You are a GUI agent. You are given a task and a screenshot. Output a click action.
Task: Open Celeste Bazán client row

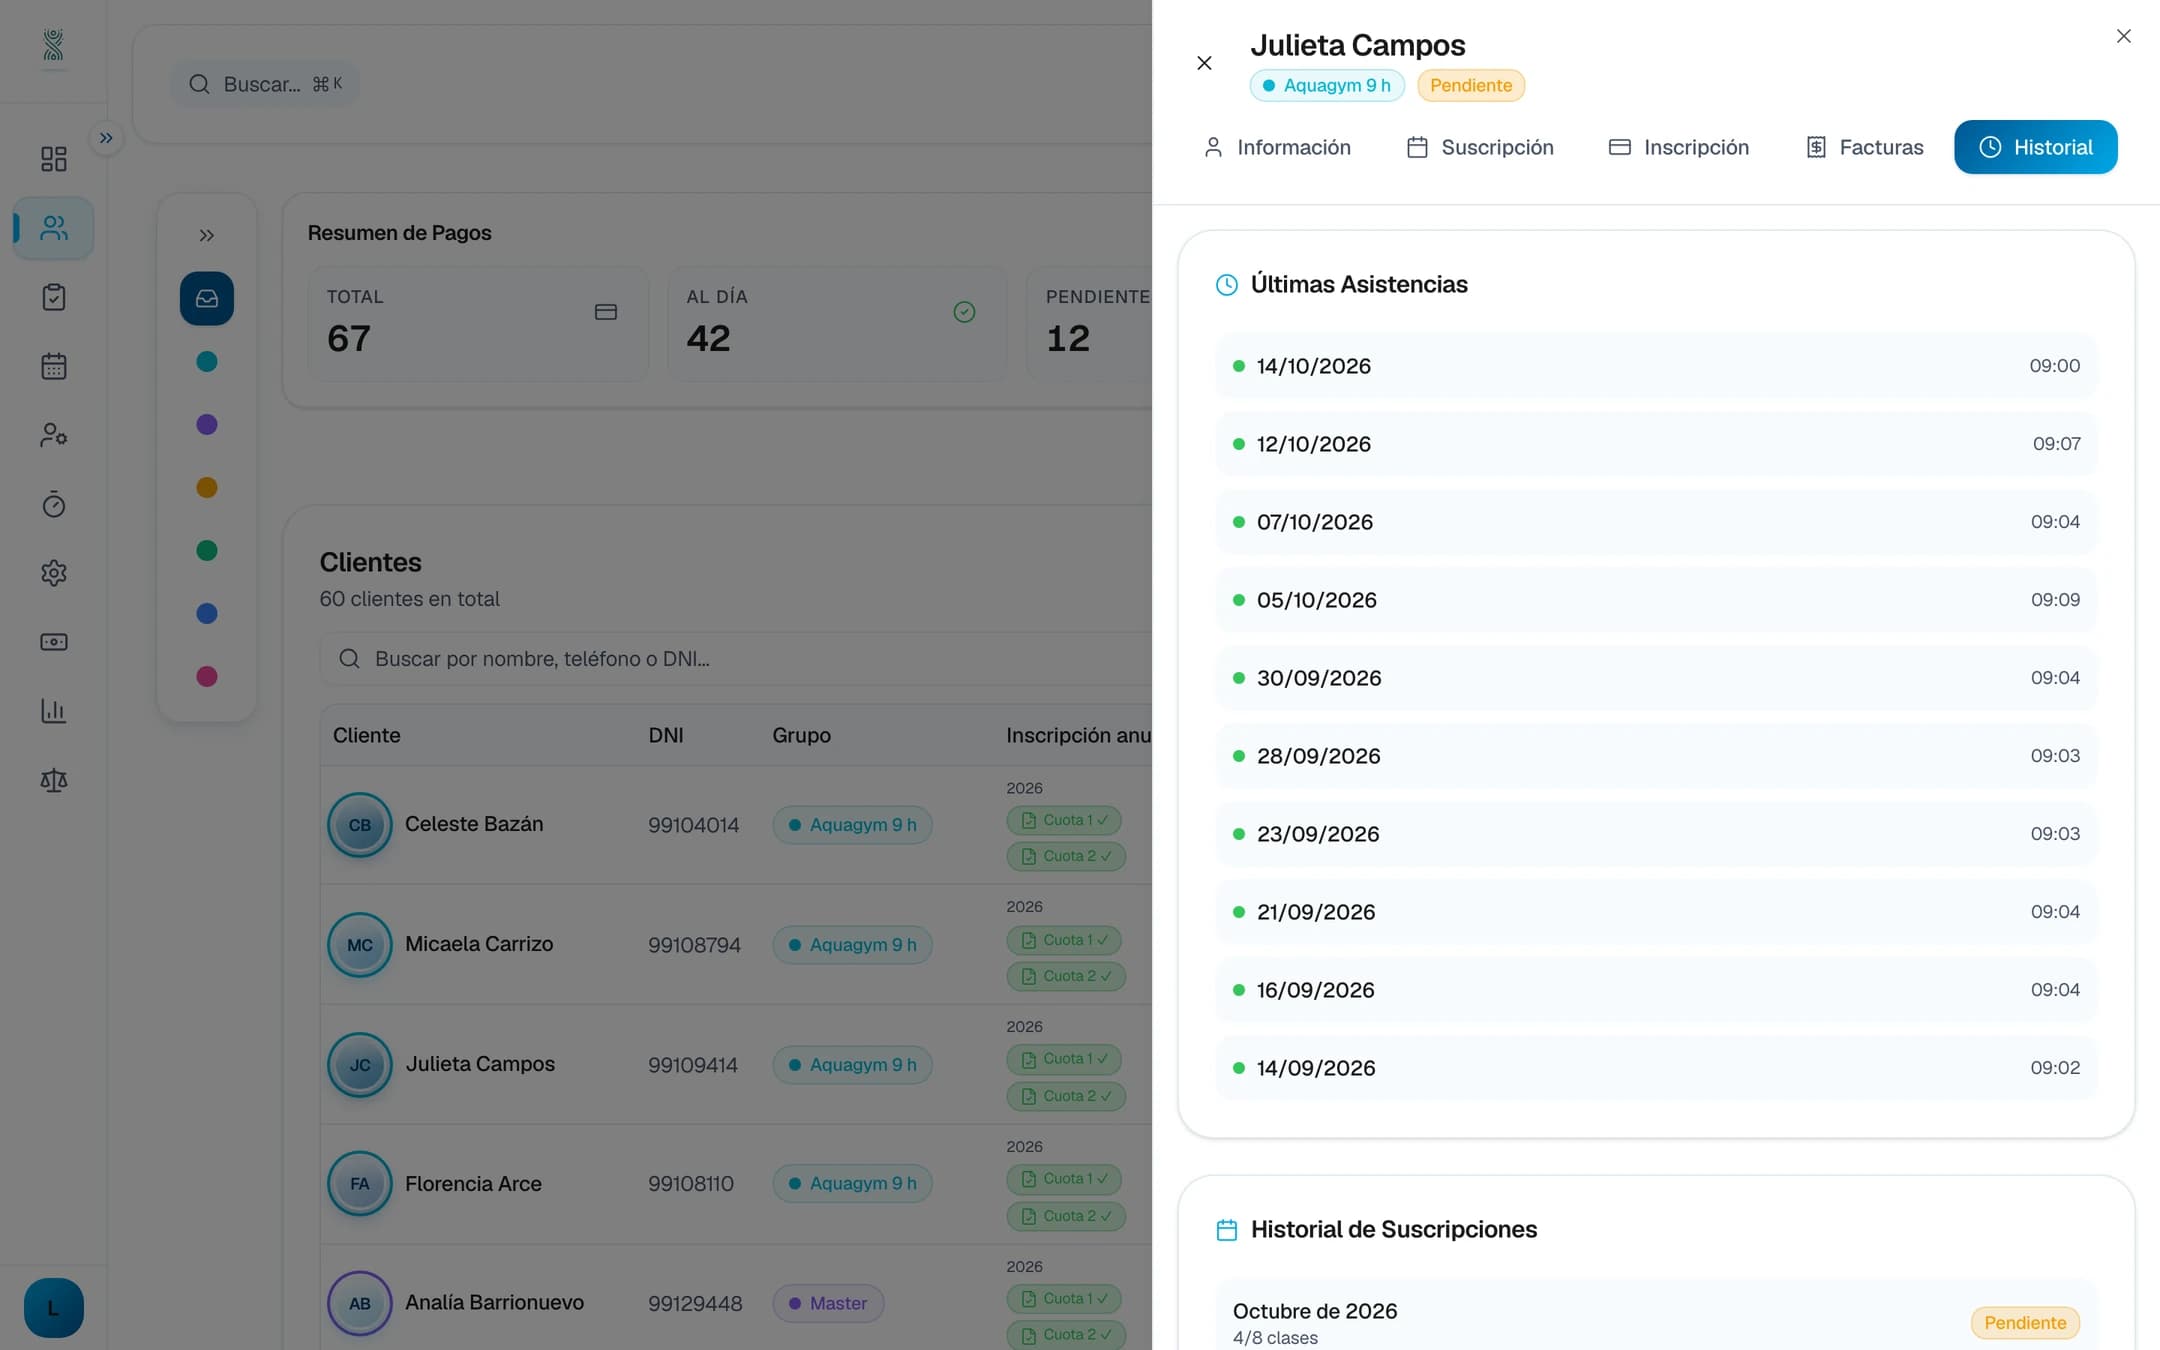[736, 825]
